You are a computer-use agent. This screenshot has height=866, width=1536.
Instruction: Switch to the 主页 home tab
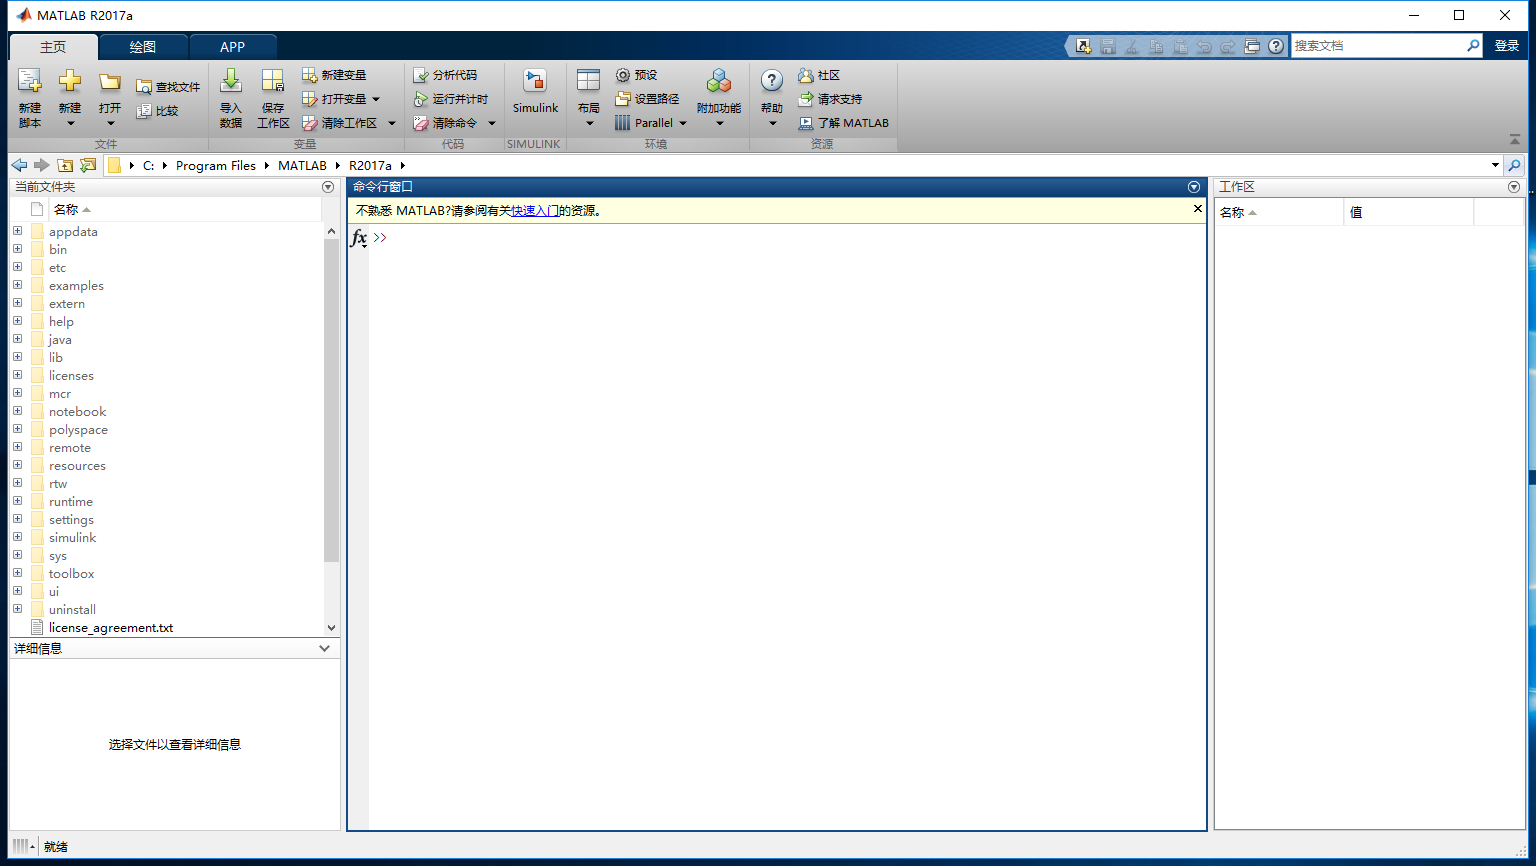(x=53, y=47)
